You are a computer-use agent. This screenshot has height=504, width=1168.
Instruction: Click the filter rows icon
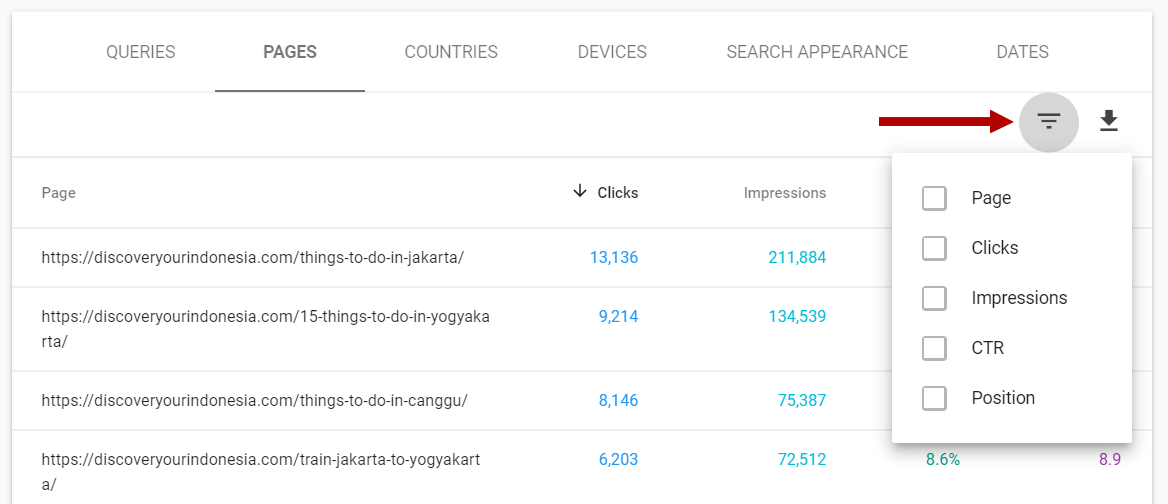click(x=1048, y=122)
